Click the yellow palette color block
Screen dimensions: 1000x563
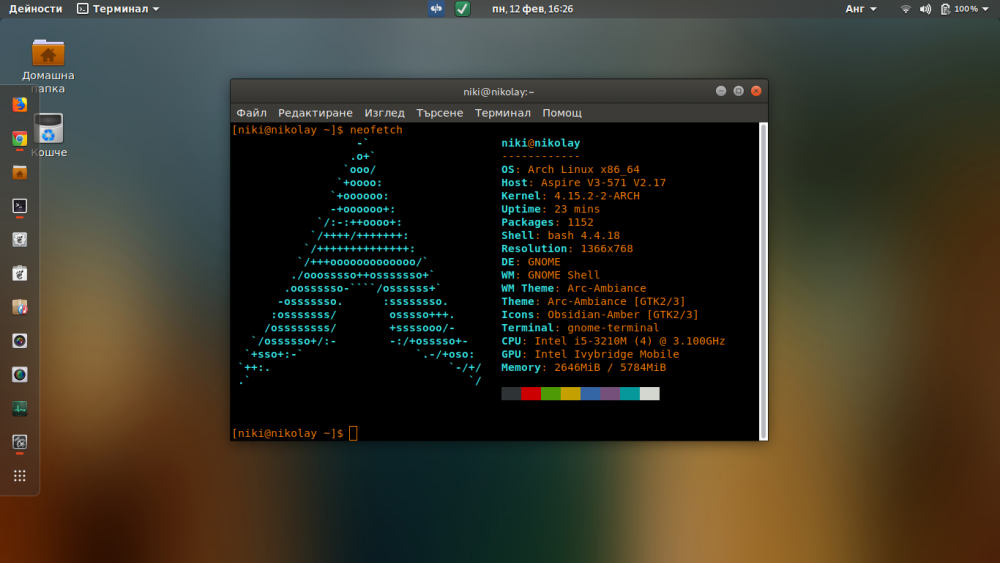pyautogui.click(x=570, y=393)
